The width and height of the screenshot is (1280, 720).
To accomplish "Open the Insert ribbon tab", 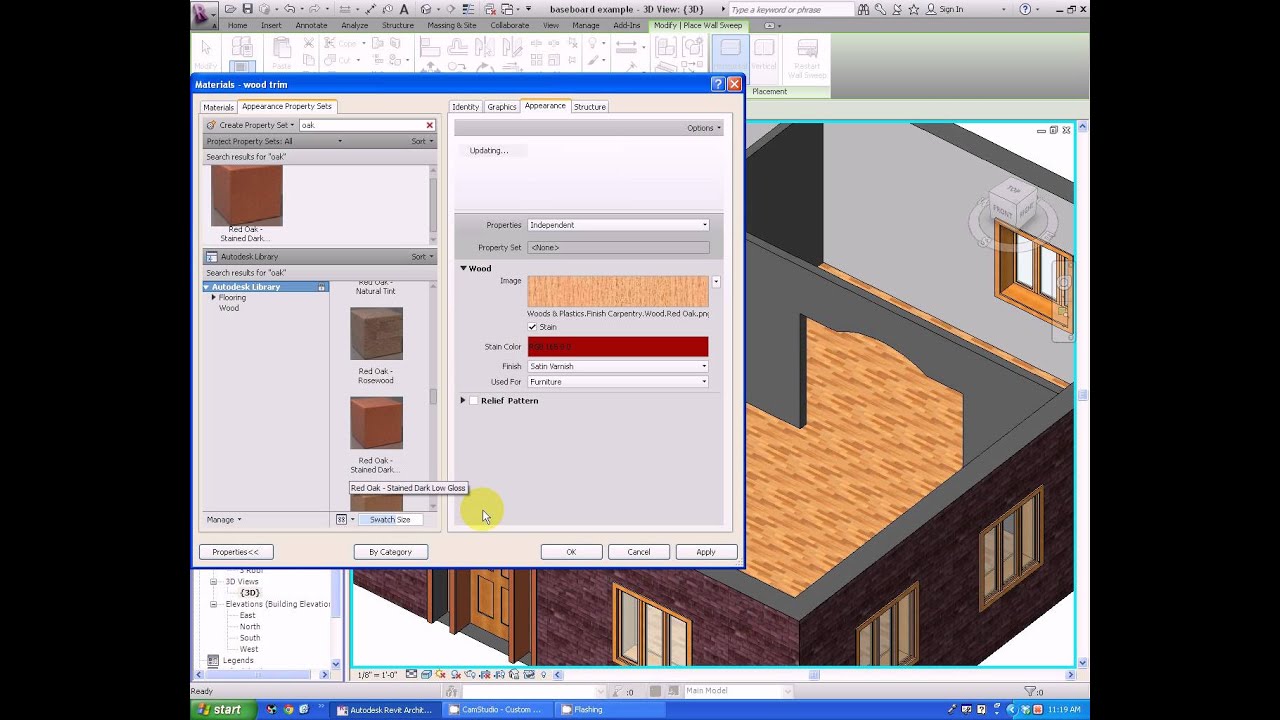I will click(271, 25).
